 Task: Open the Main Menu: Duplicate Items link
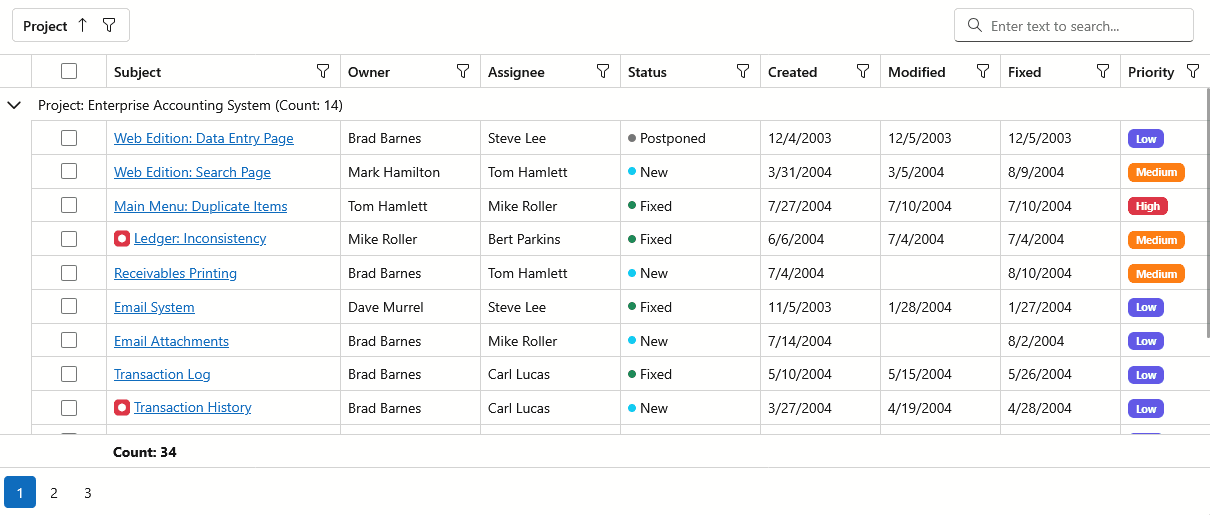[201, 206]
